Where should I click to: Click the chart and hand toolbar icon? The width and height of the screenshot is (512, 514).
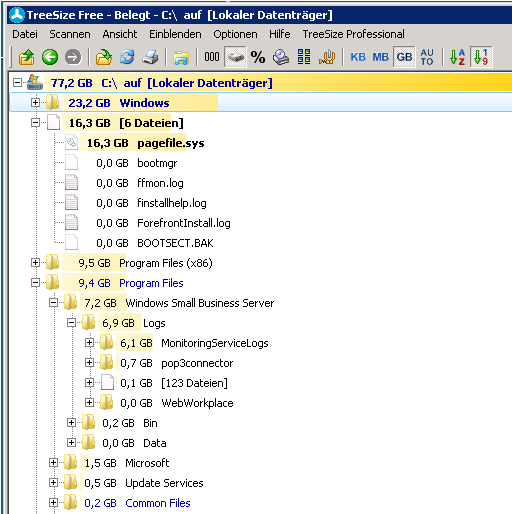(327, 57)
